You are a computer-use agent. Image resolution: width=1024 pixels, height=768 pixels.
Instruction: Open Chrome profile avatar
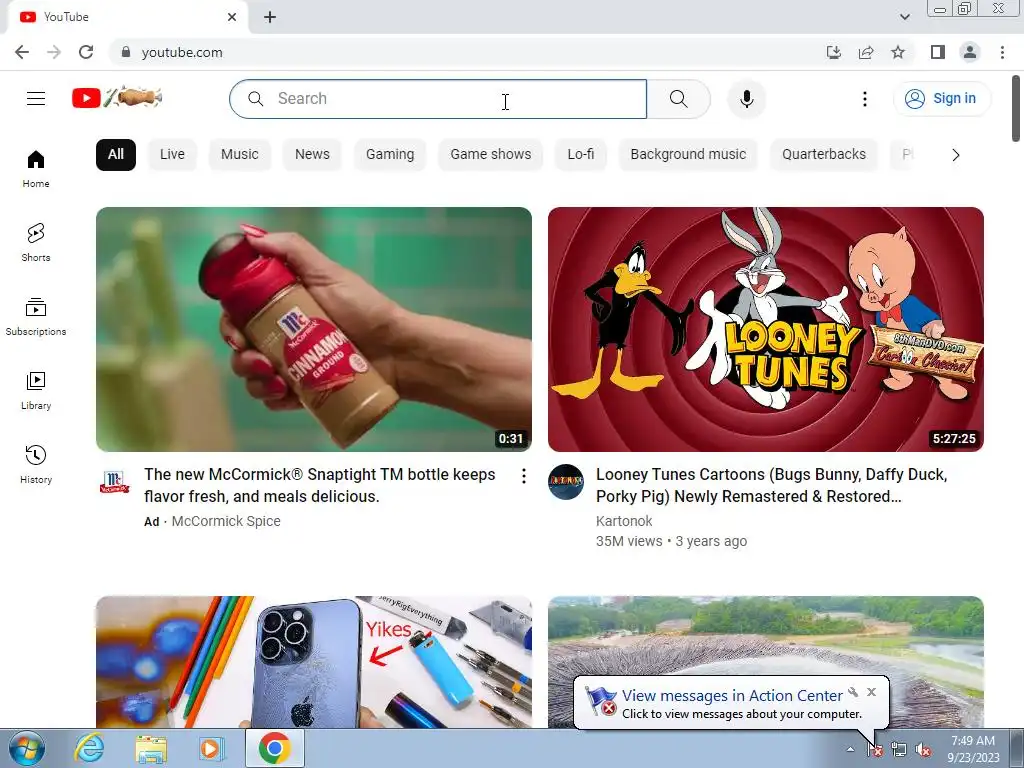(x=970, y=52)
